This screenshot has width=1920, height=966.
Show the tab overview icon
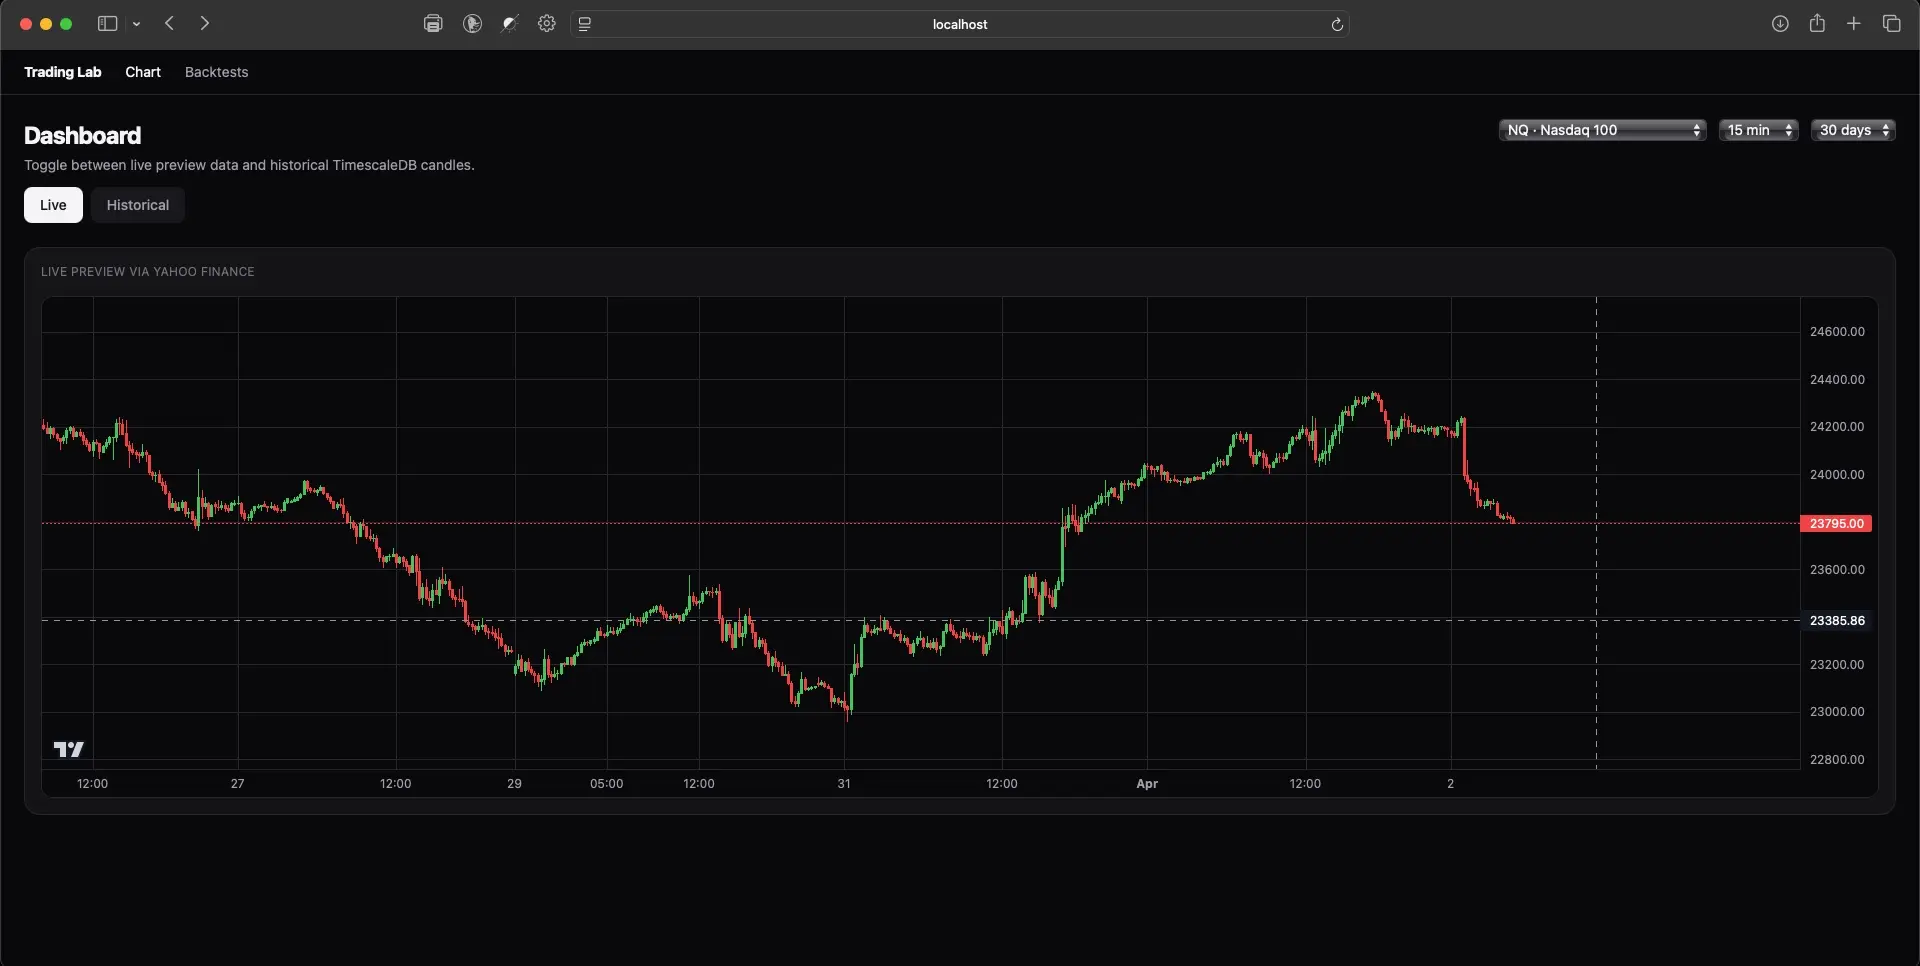pos(1893,23)
